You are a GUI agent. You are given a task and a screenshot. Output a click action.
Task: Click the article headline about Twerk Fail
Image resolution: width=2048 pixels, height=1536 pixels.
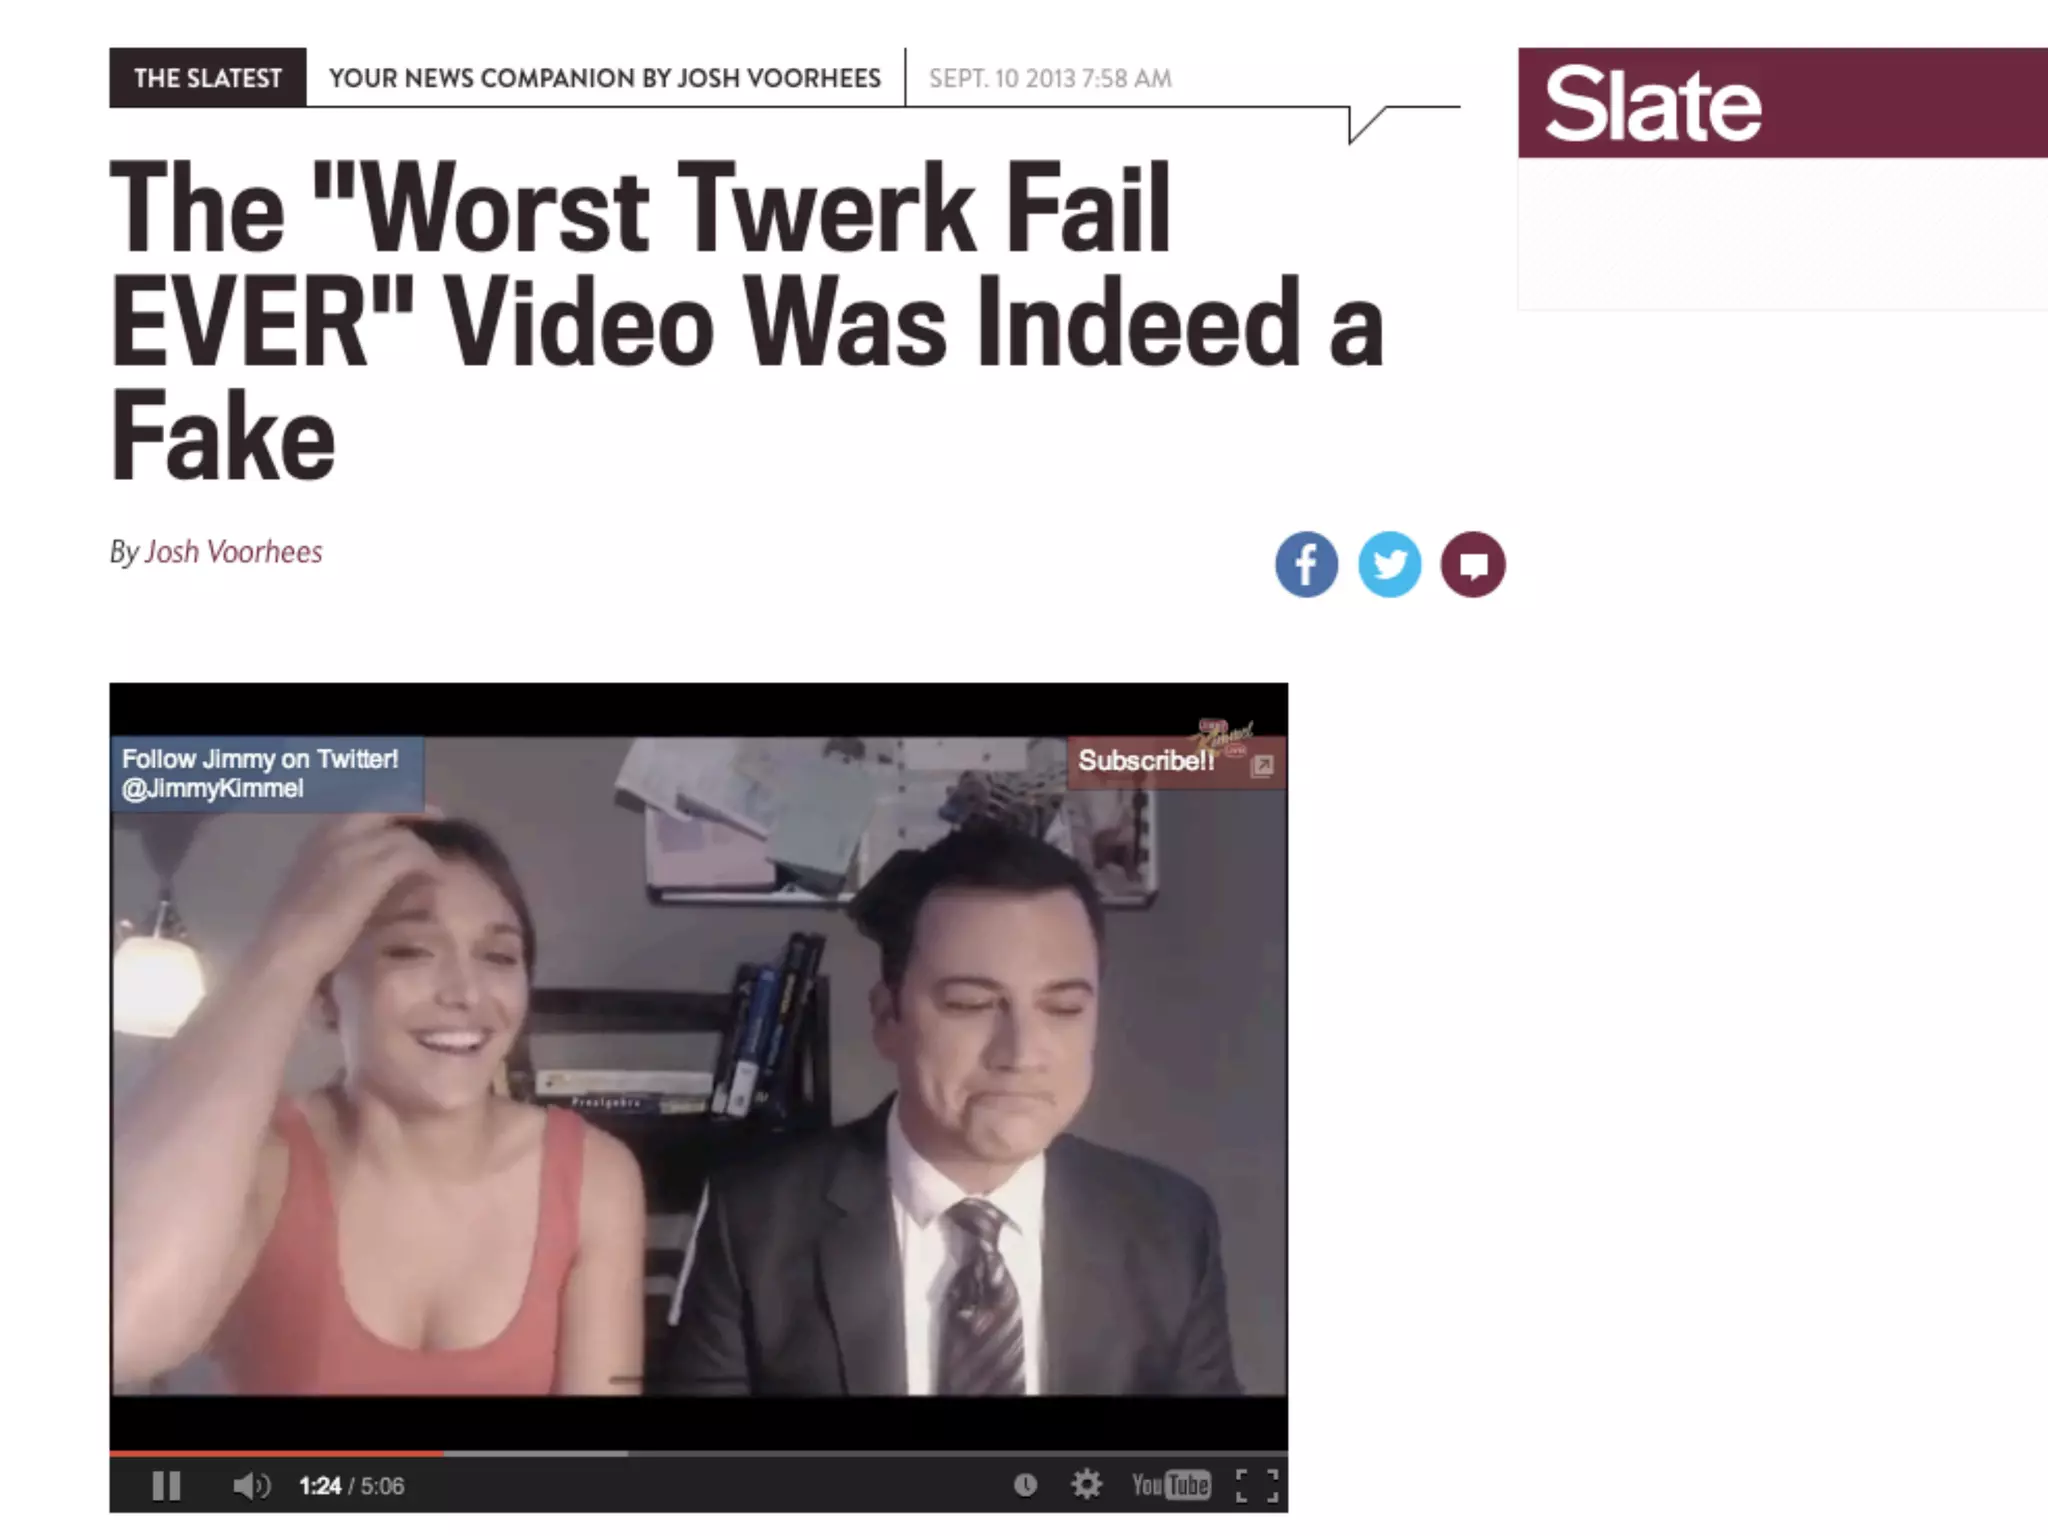[x=746, y=322]
